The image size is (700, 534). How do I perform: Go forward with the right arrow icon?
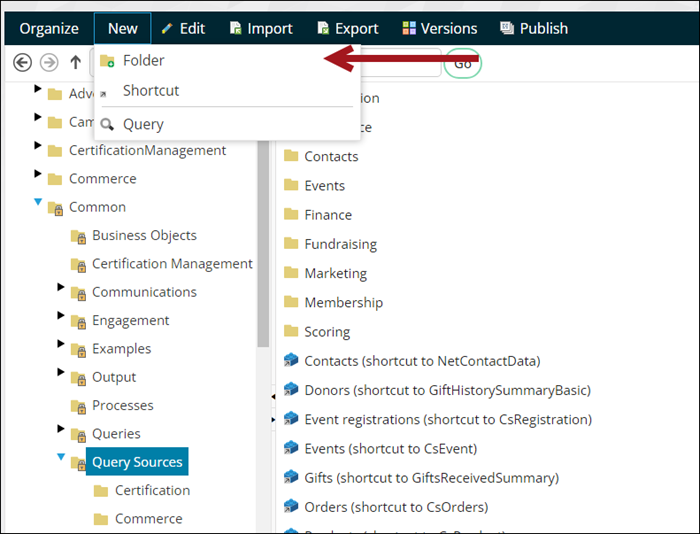(49, 63)
